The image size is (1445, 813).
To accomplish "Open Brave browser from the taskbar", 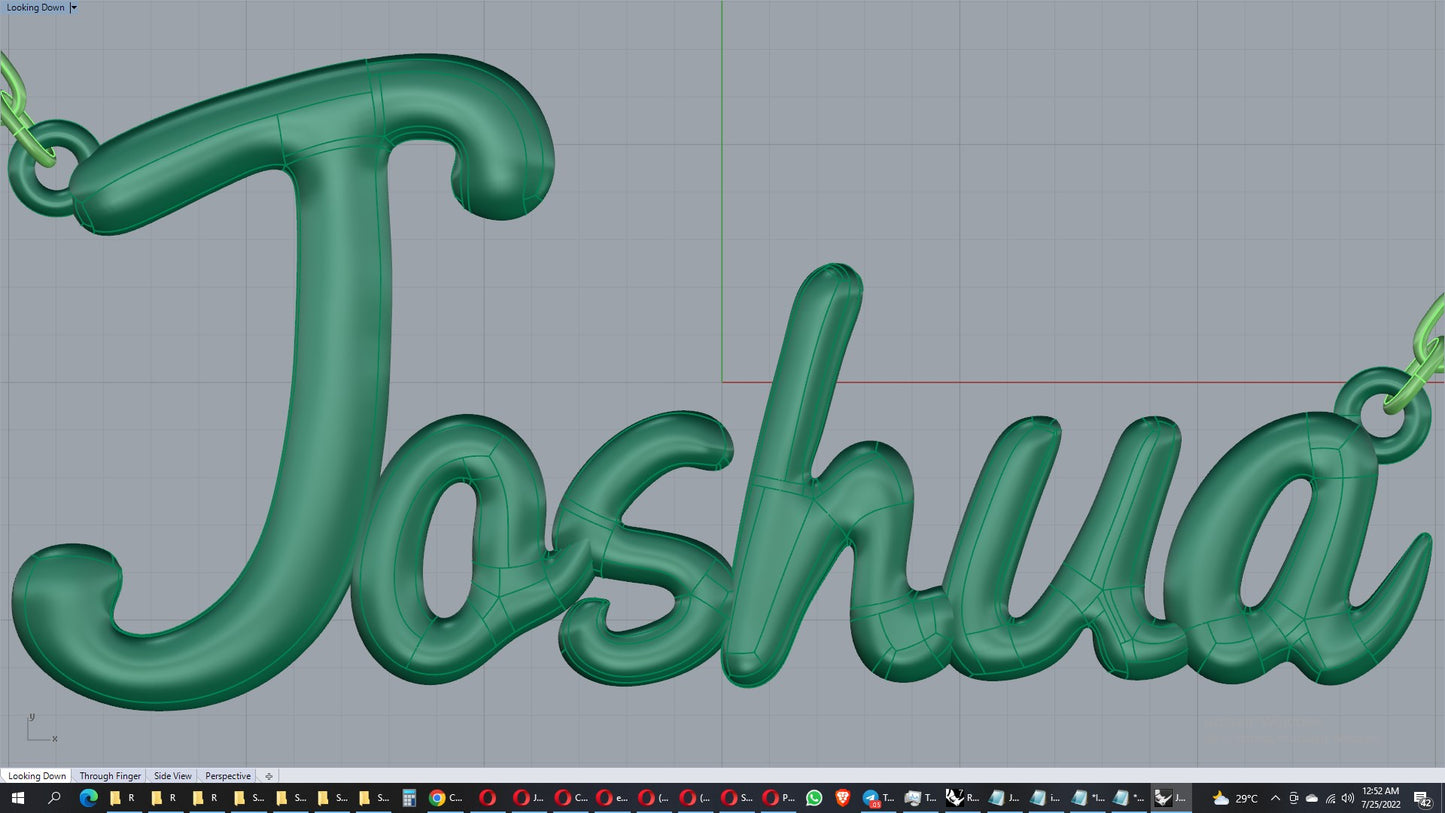I will click(843, 798).
